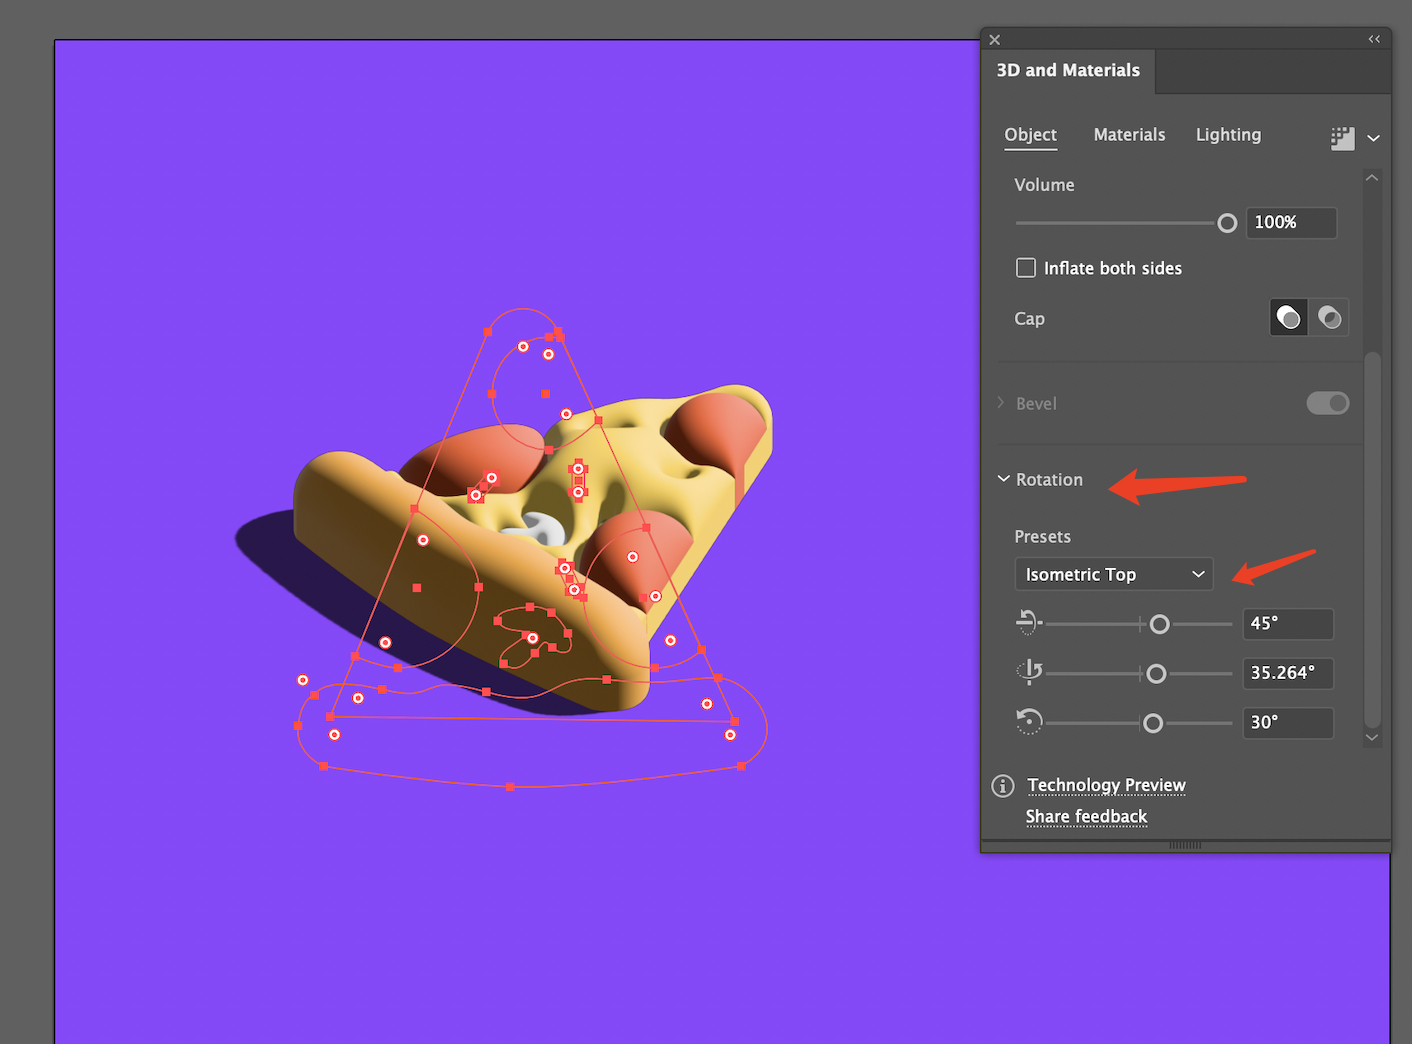Image resolution: width=1412 pixels, height=1044 pixels.
Task: Switch to the Lighting tab
Action: coord(1228,135)
